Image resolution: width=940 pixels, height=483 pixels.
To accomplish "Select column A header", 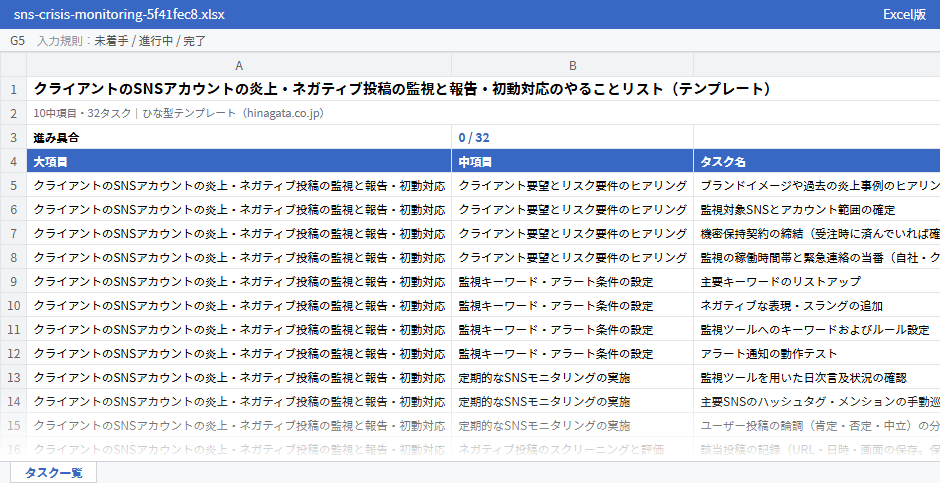I will pyautogui.click(x=239, y=65).
